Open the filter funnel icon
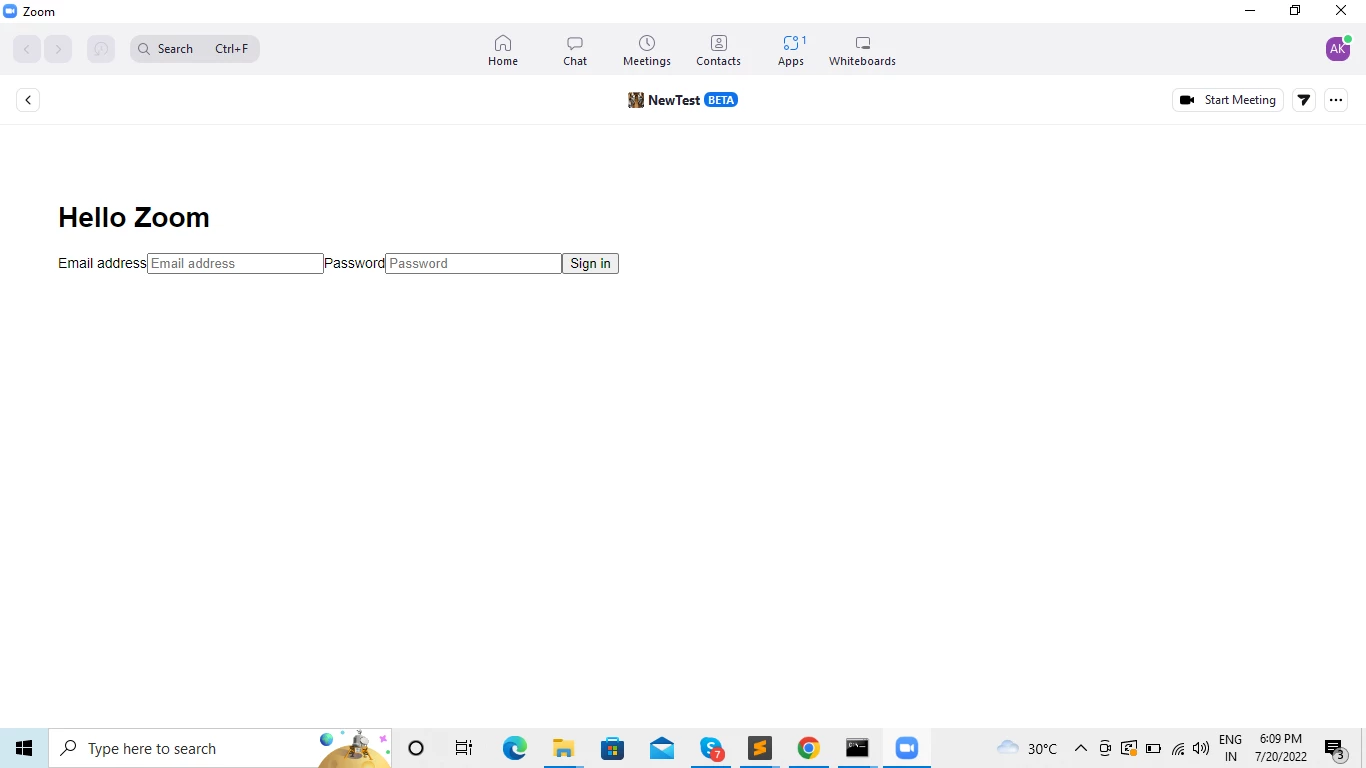This screenshot has height=768, width=1366. click(1304, 100)
